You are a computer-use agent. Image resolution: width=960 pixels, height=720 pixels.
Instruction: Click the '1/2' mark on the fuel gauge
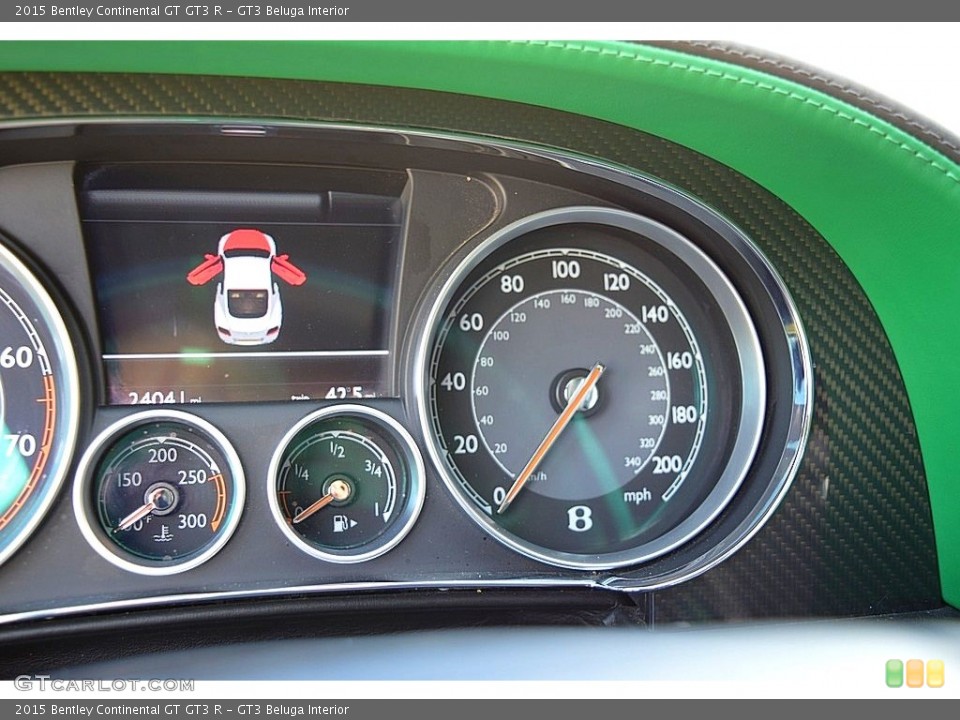tap(337, 450)
